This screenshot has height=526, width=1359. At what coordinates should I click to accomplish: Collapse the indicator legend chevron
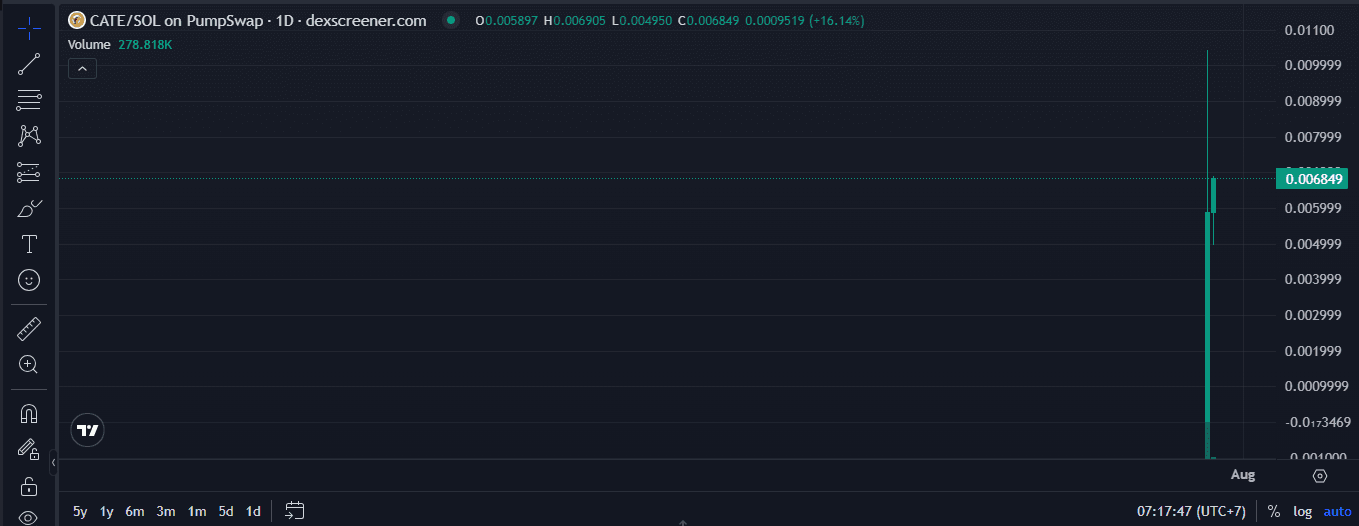point(82,68)
